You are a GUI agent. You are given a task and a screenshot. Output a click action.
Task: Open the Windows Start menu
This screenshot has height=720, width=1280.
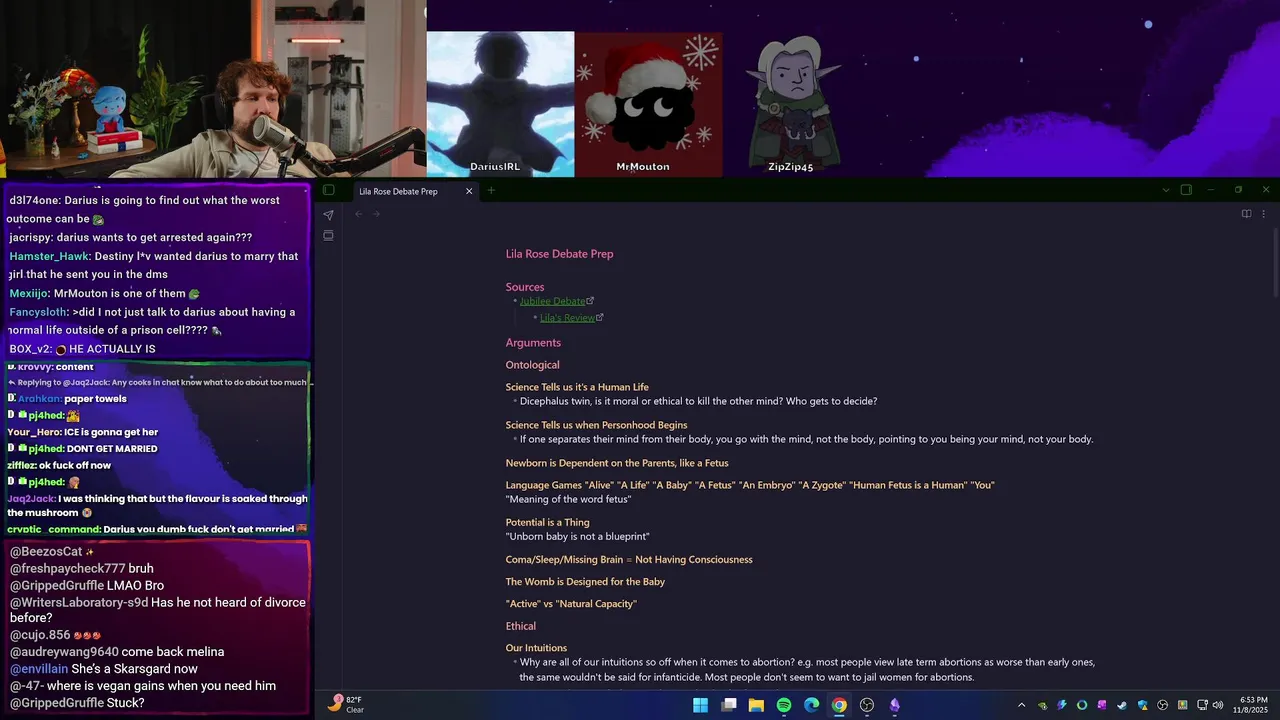pyautogui.click(x=701, y=705)
